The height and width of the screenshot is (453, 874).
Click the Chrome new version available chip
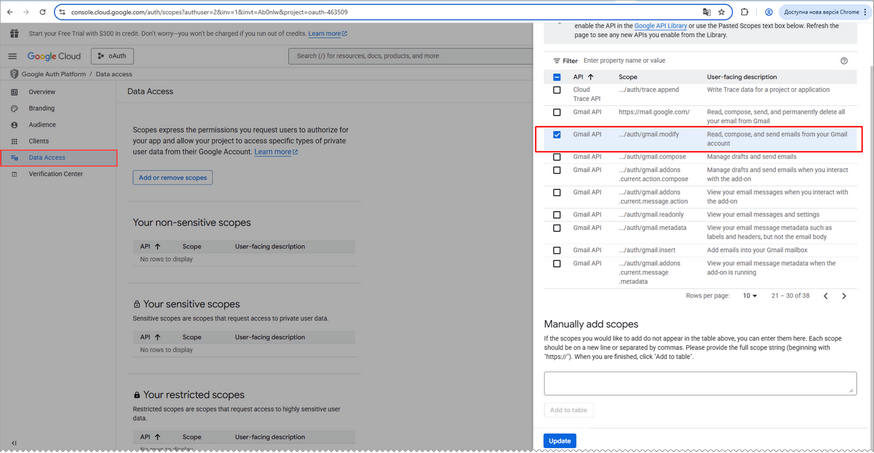pyautogui.click(x=822, y=12)
